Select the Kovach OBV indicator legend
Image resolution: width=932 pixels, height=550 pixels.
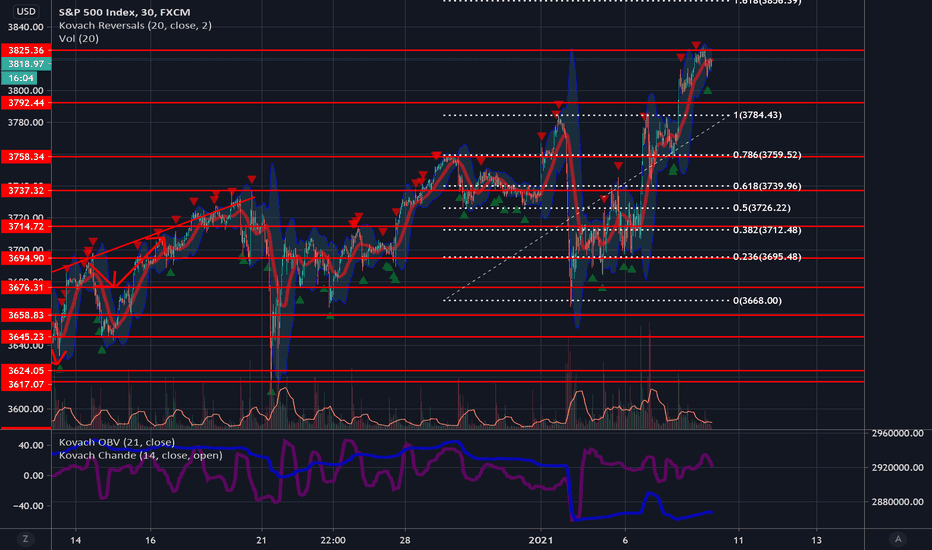(116, 442)
